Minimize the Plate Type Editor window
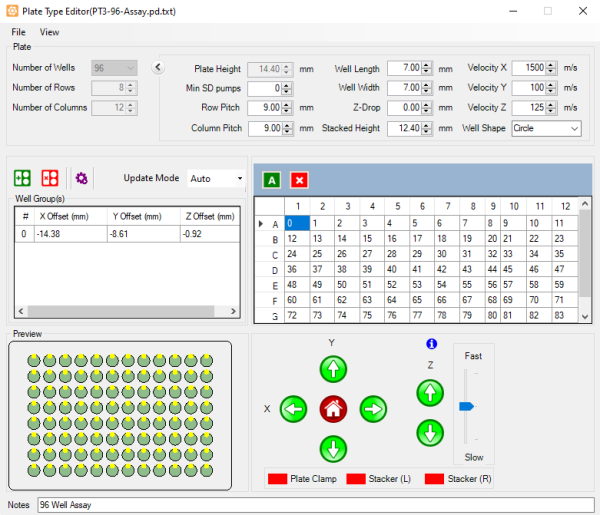 click(513, 11)
